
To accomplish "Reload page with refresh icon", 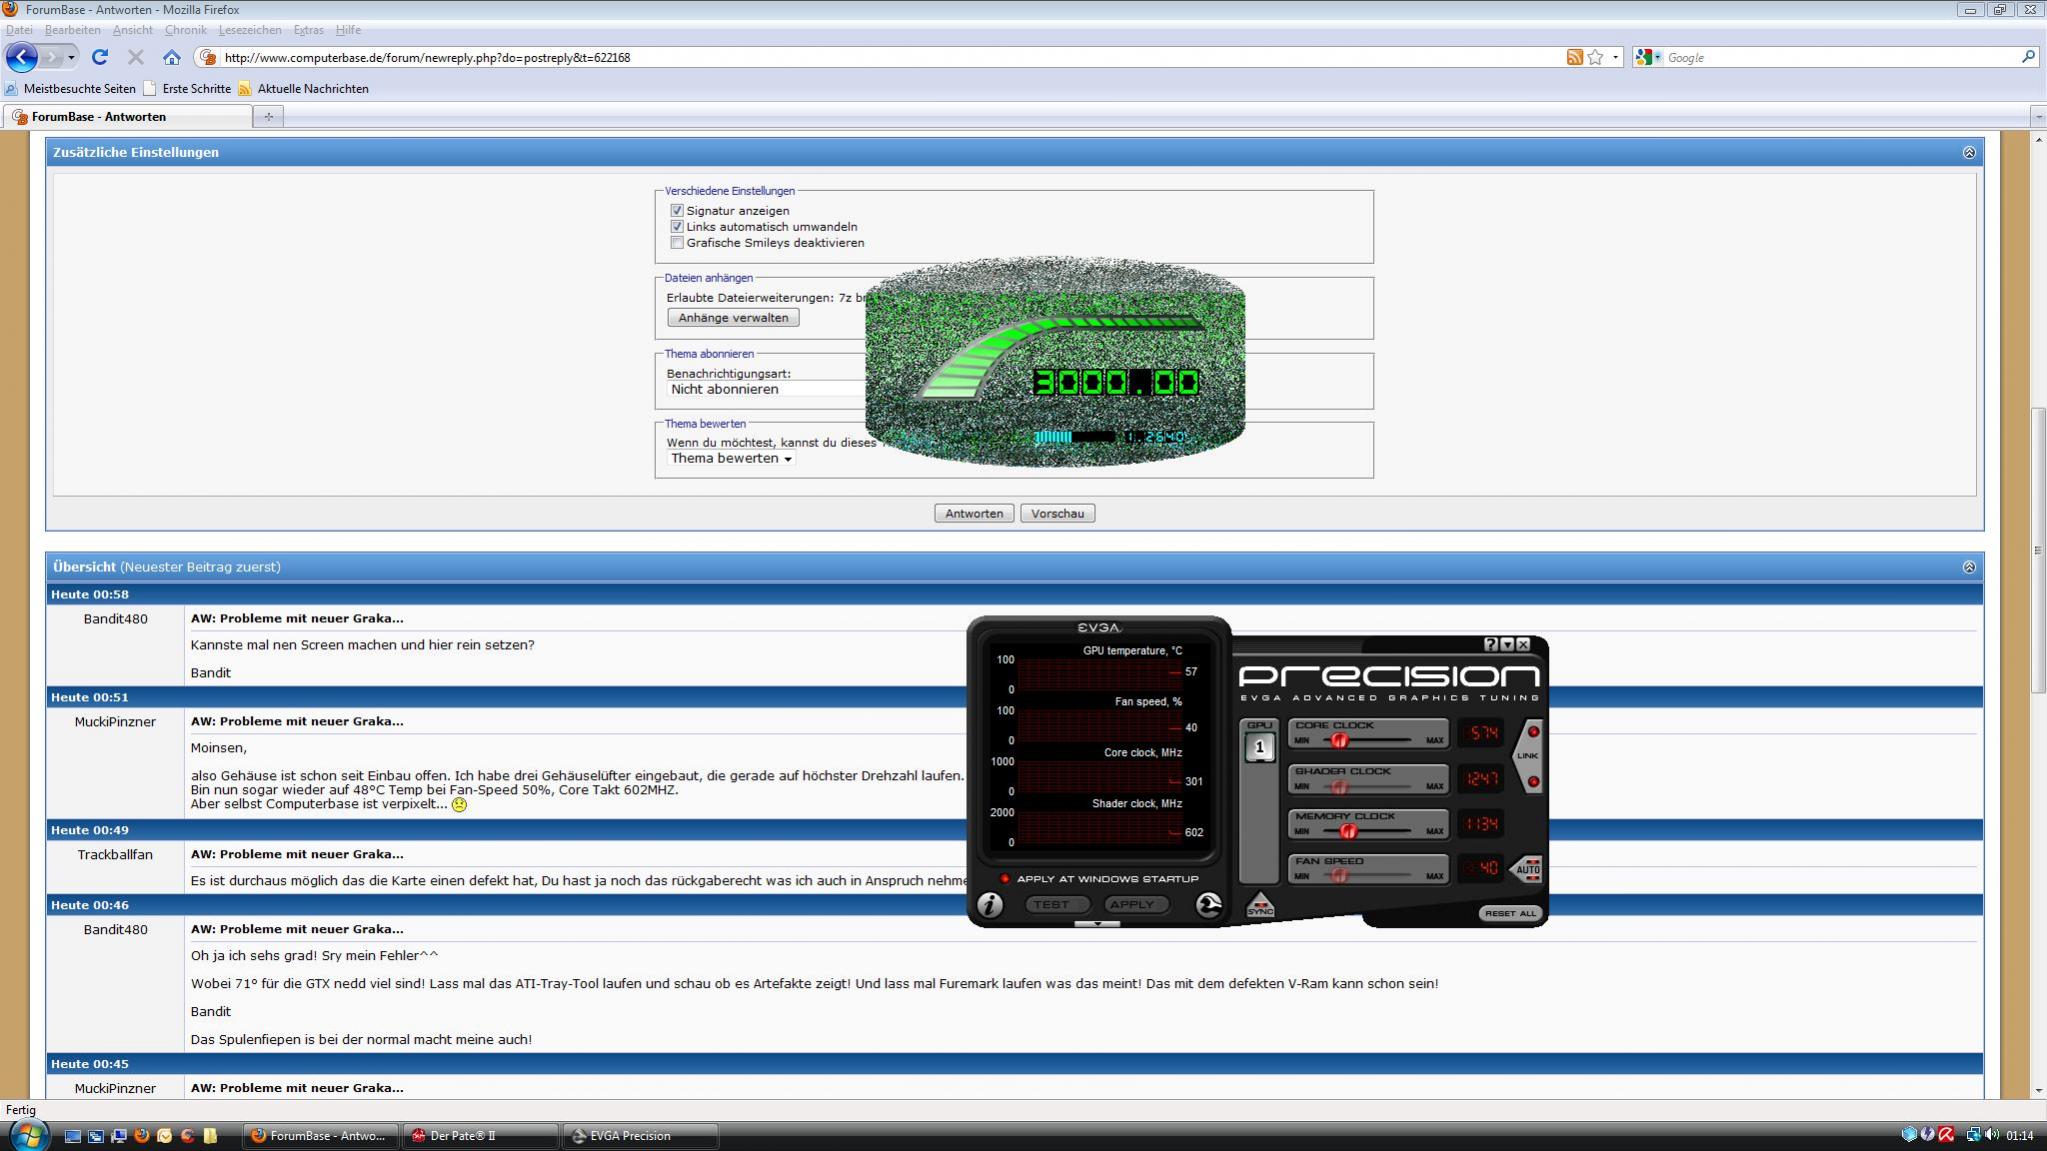I will pos(99,58).
